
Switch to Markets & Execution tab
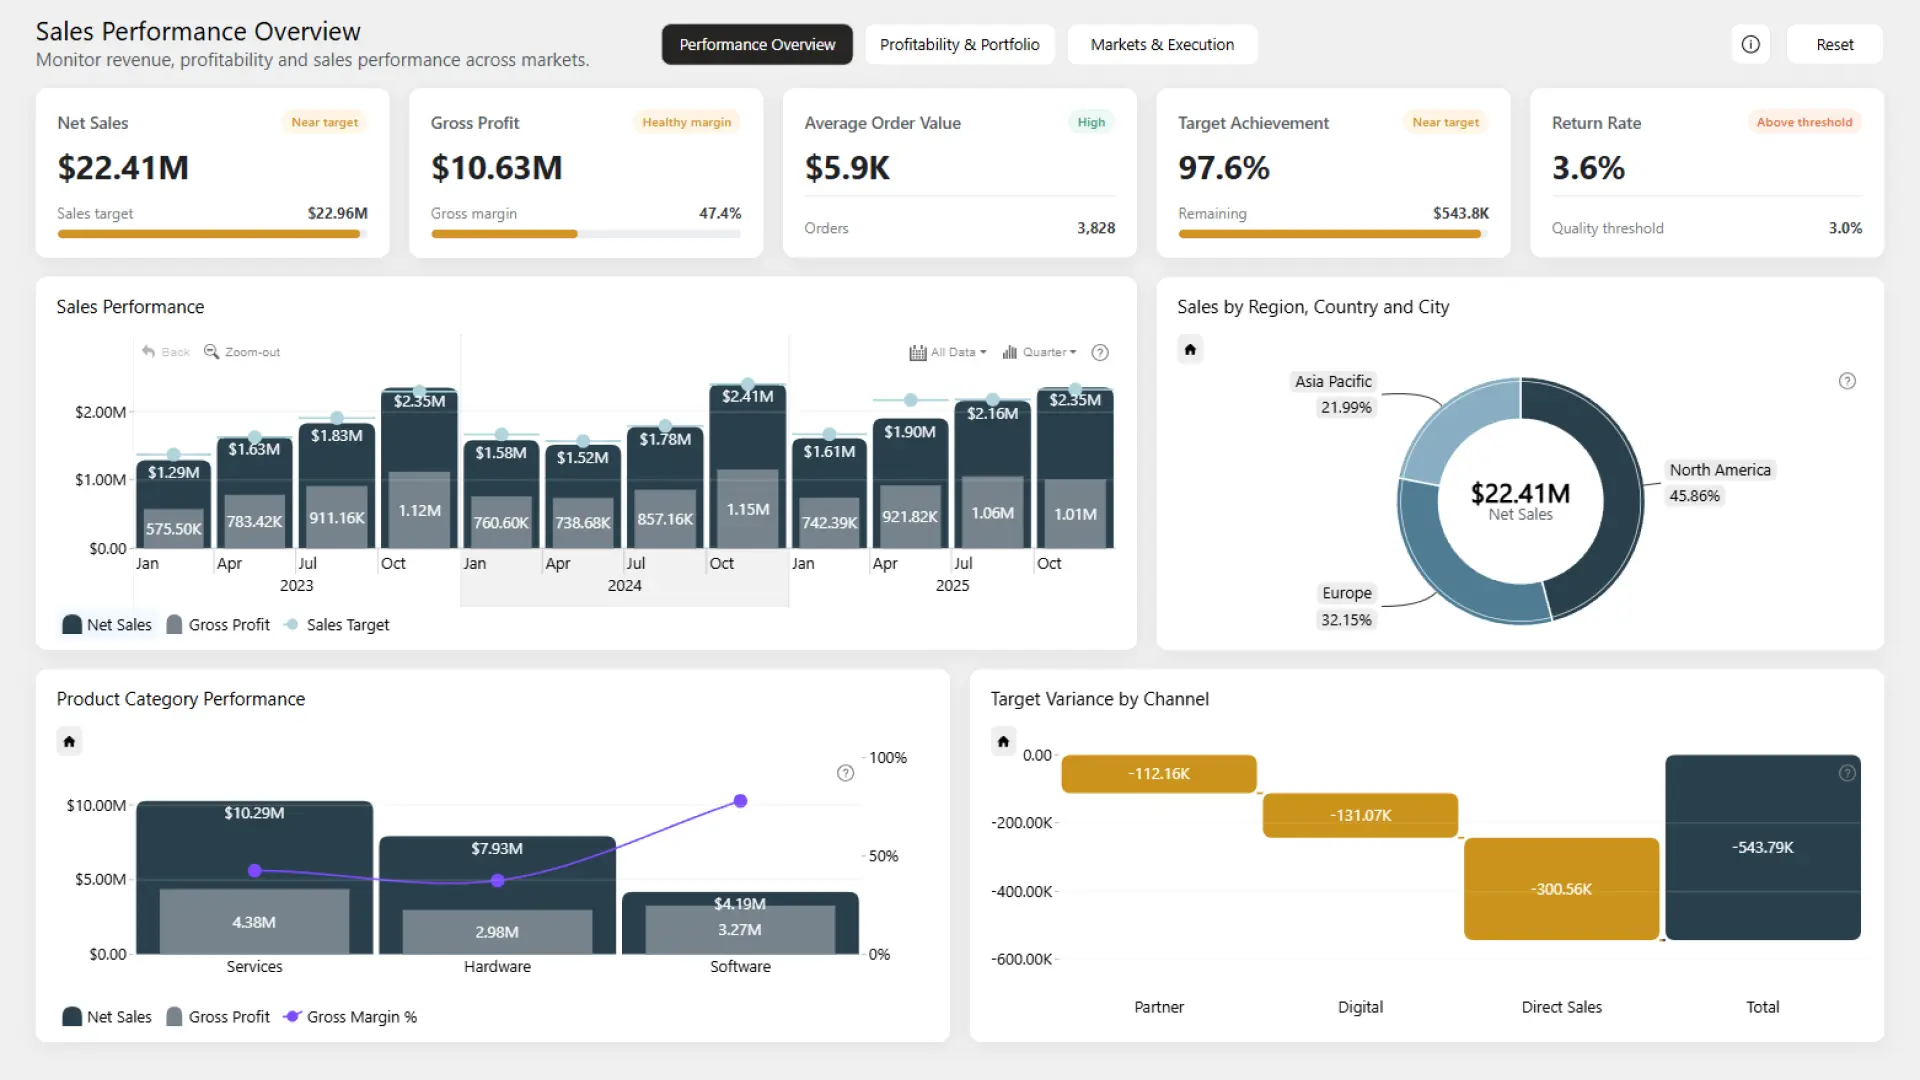(1162, 44)
